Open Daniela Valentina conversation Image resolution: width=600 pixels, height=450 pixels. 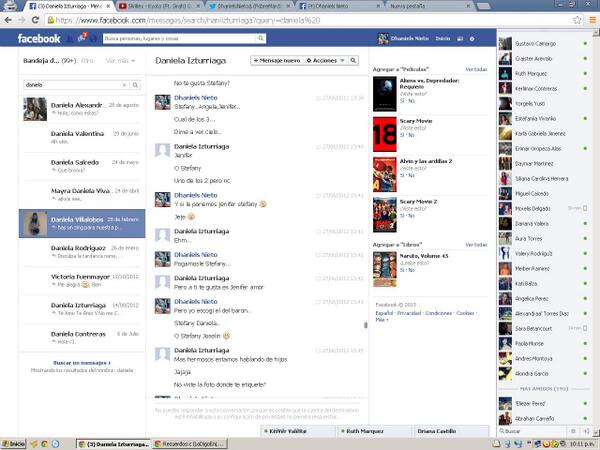(x=82, y=137)
